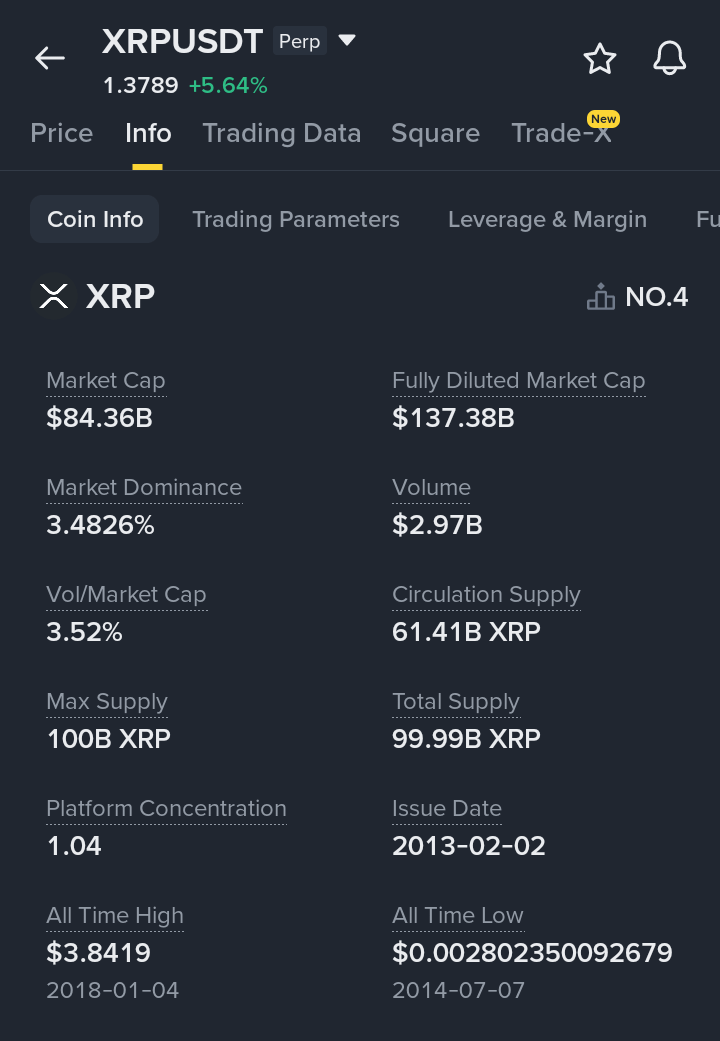Tap the back arrow icon
Viewport: 720px width, 1041px height.
50,58
